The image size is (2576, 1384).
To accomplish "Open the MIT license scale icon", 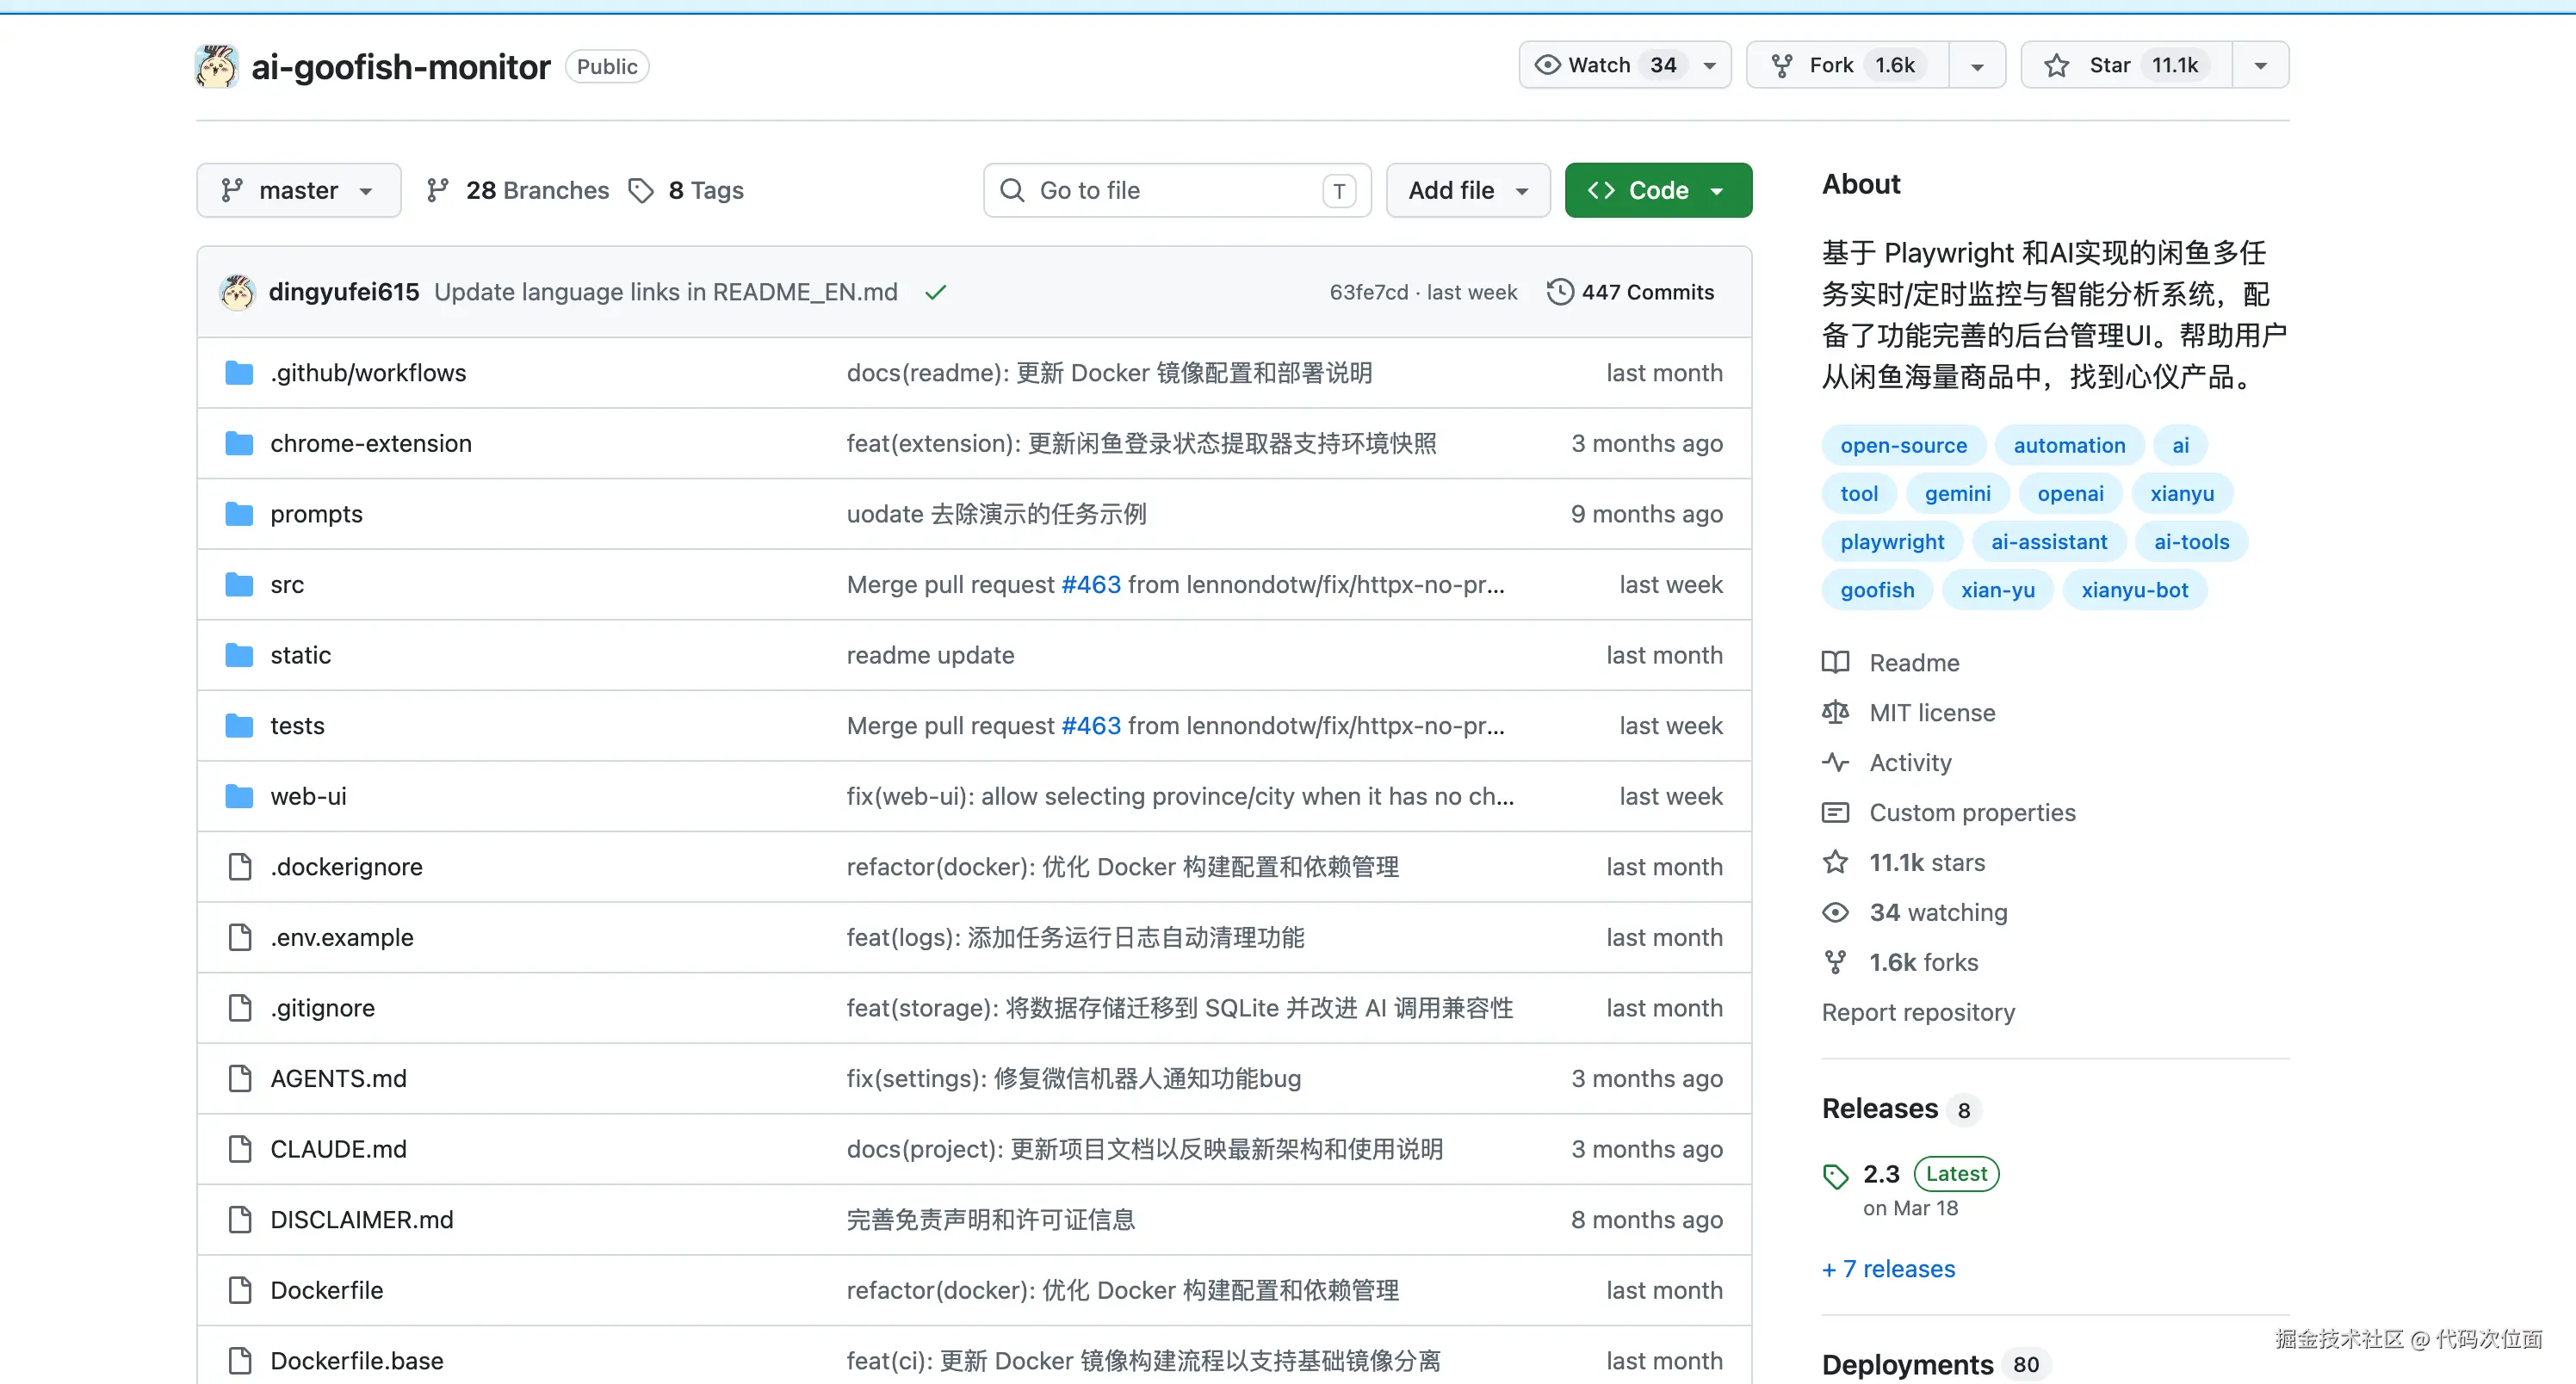I will point(1835,712).
